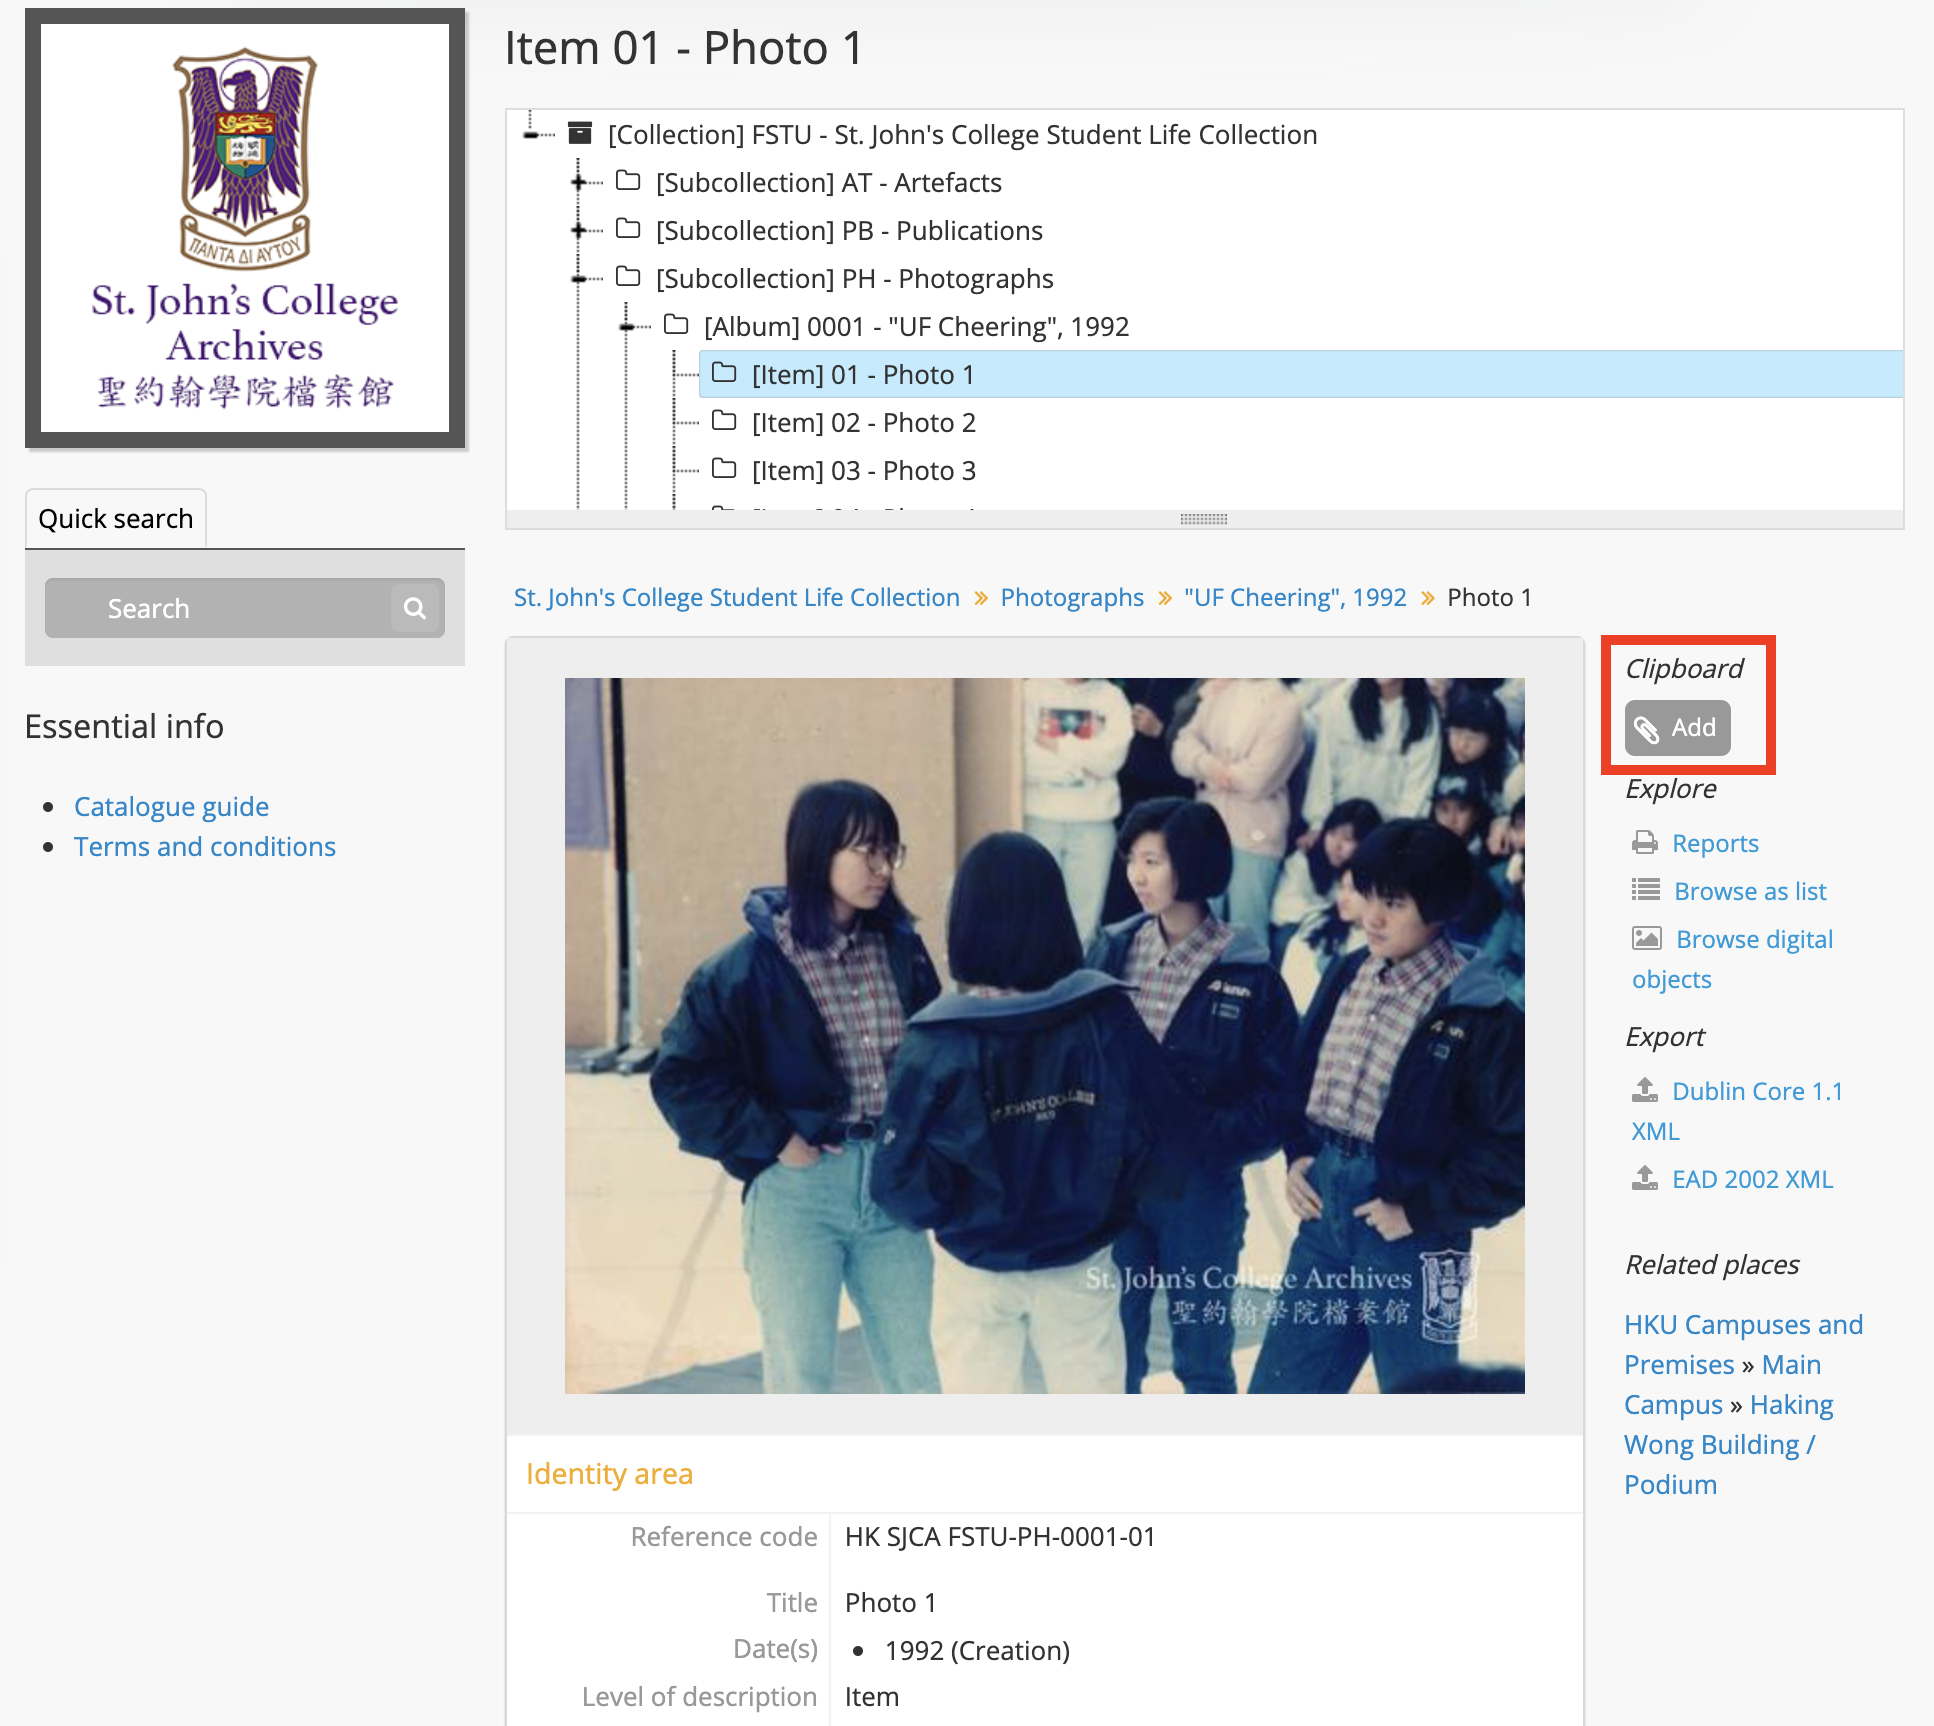
Task: Click the search magnifying glass icon
Action: 415,608
